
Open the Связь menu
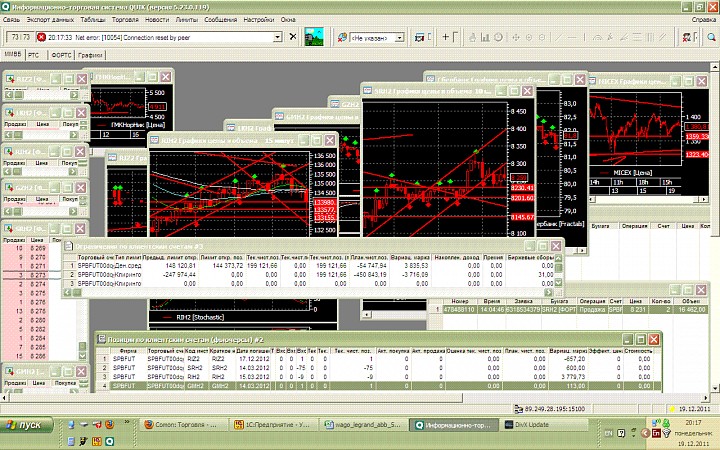(x=11, y=20)
